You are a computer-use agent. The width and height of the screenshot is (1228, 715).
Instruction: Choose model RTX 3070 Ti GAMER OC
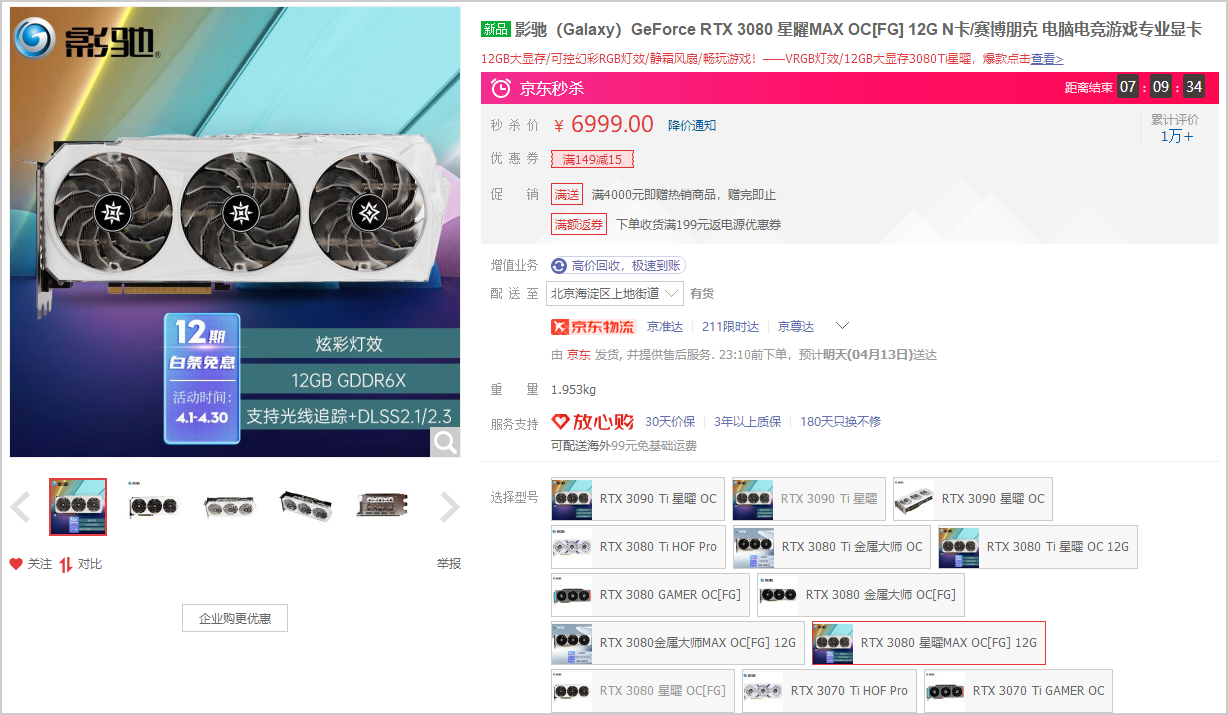(x=1018, y=691)
